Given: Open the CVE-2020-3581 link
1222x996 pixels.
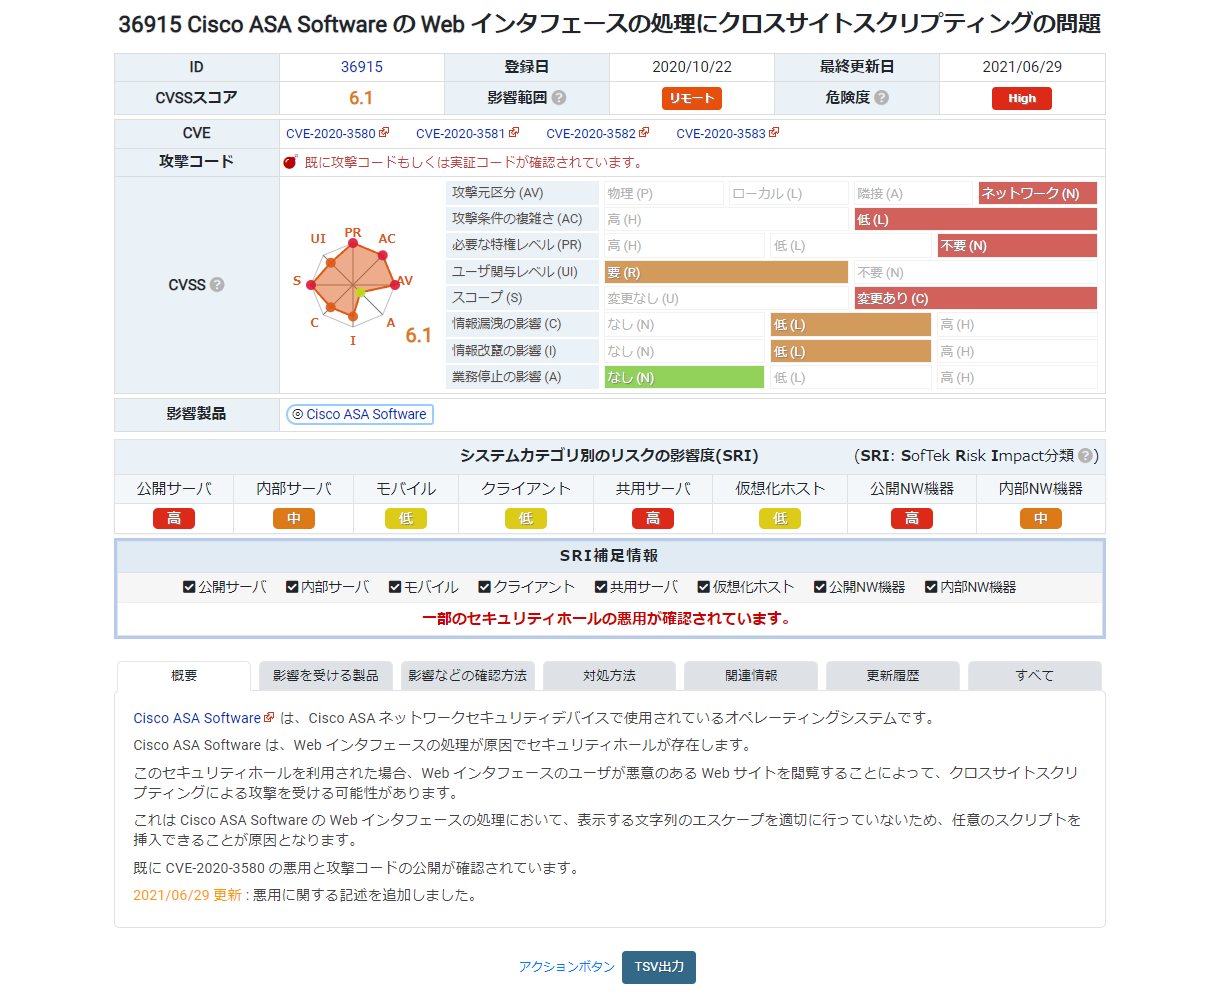Looking at the screenshot, I should [461, 133].
